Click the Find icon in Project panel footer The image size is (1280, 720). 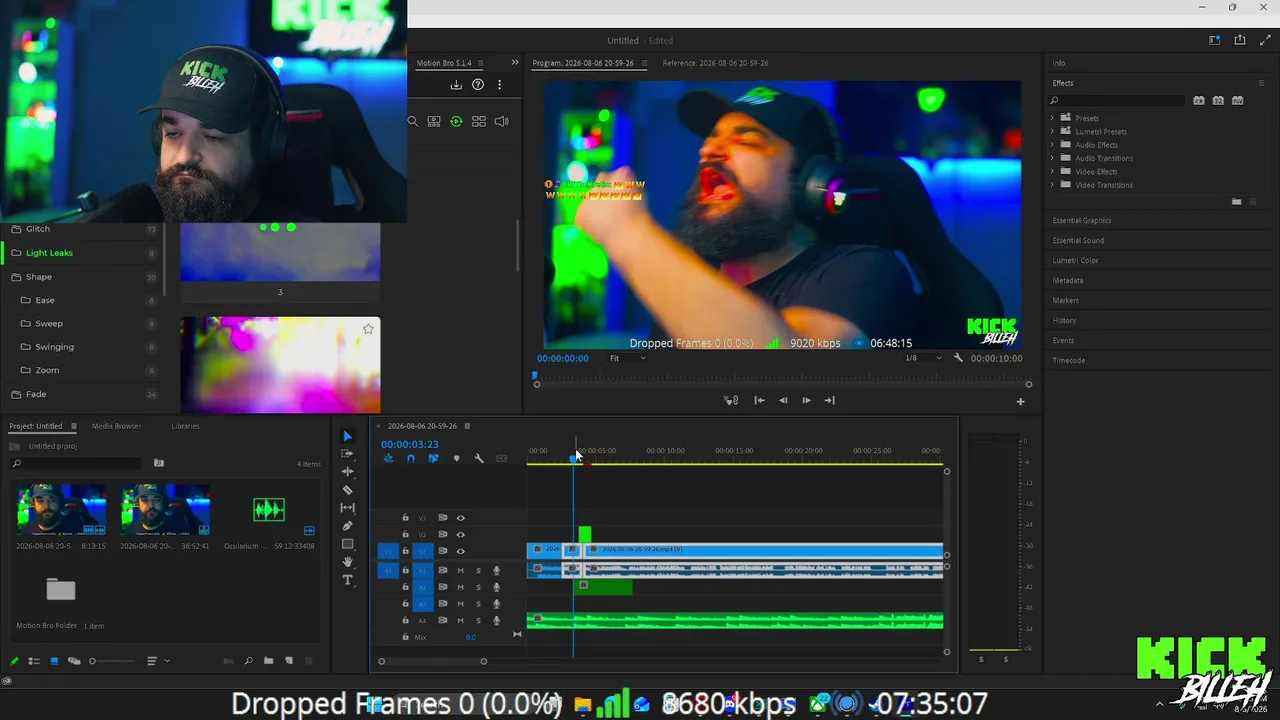tap(248, 661)
